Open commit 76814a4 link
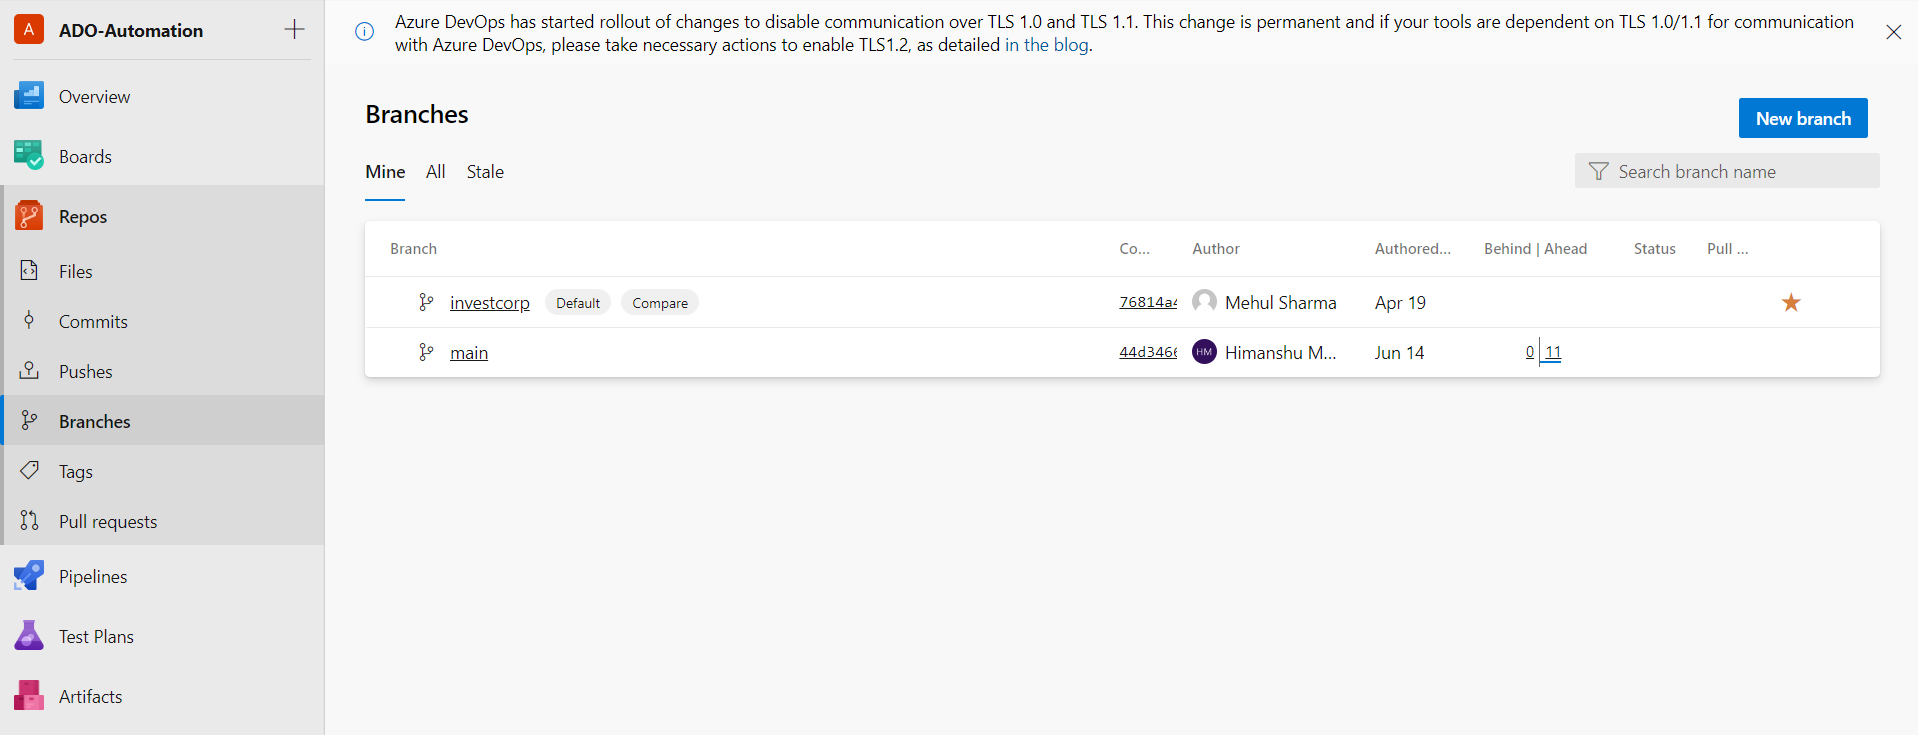This screenshot has width=1918, height=735. [x=1148, y=302]
